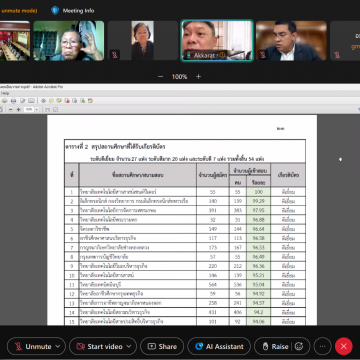This screenshot has width=360, height=360.
Task: Click the Acrobat gear tool icon
Action: pyautogui.click(x=43, y=101)
